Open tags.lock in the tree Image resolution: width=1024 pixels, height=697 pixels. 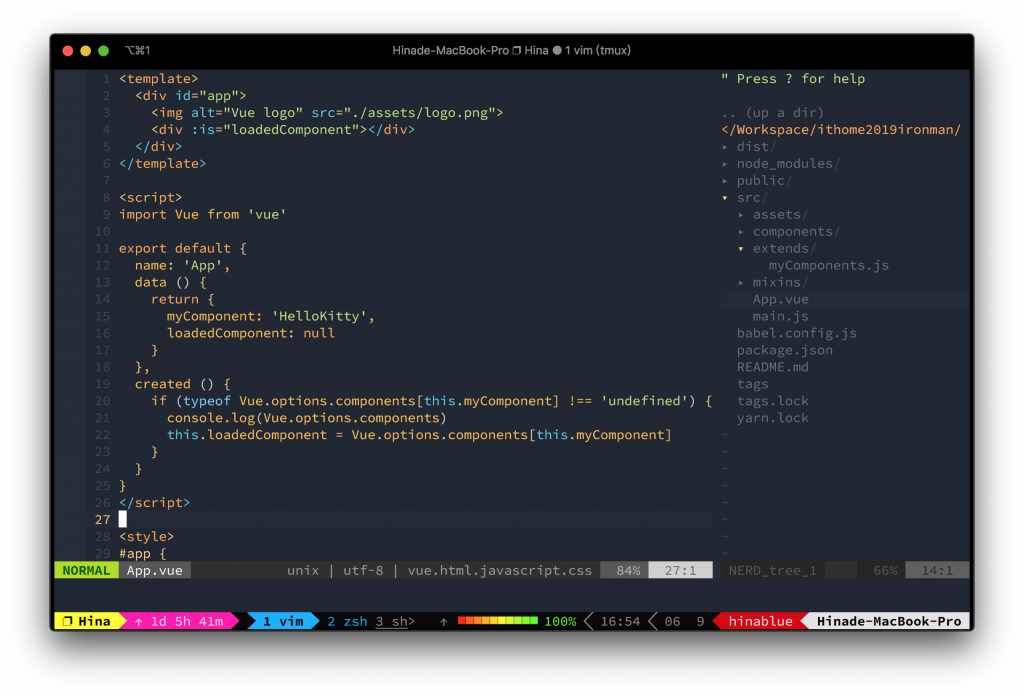click(x=773, y=401)
